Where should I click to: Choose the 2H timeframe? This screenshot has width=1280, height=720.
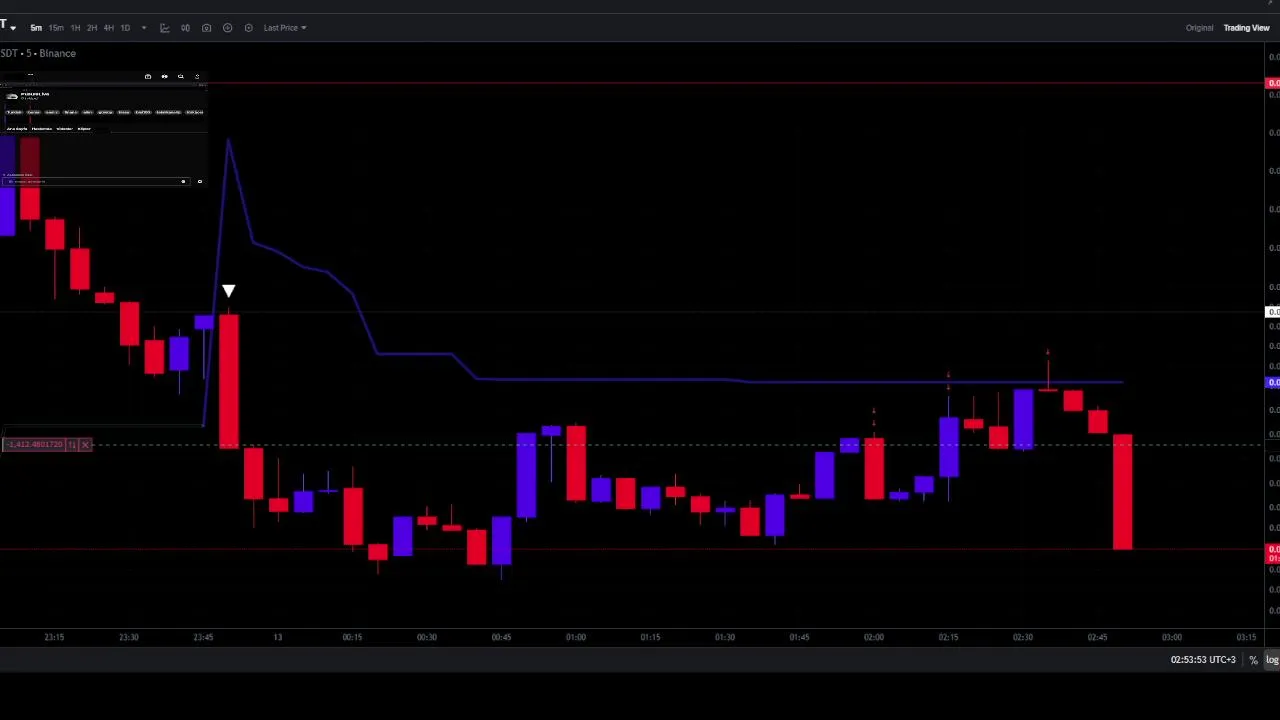pos(92,28)
